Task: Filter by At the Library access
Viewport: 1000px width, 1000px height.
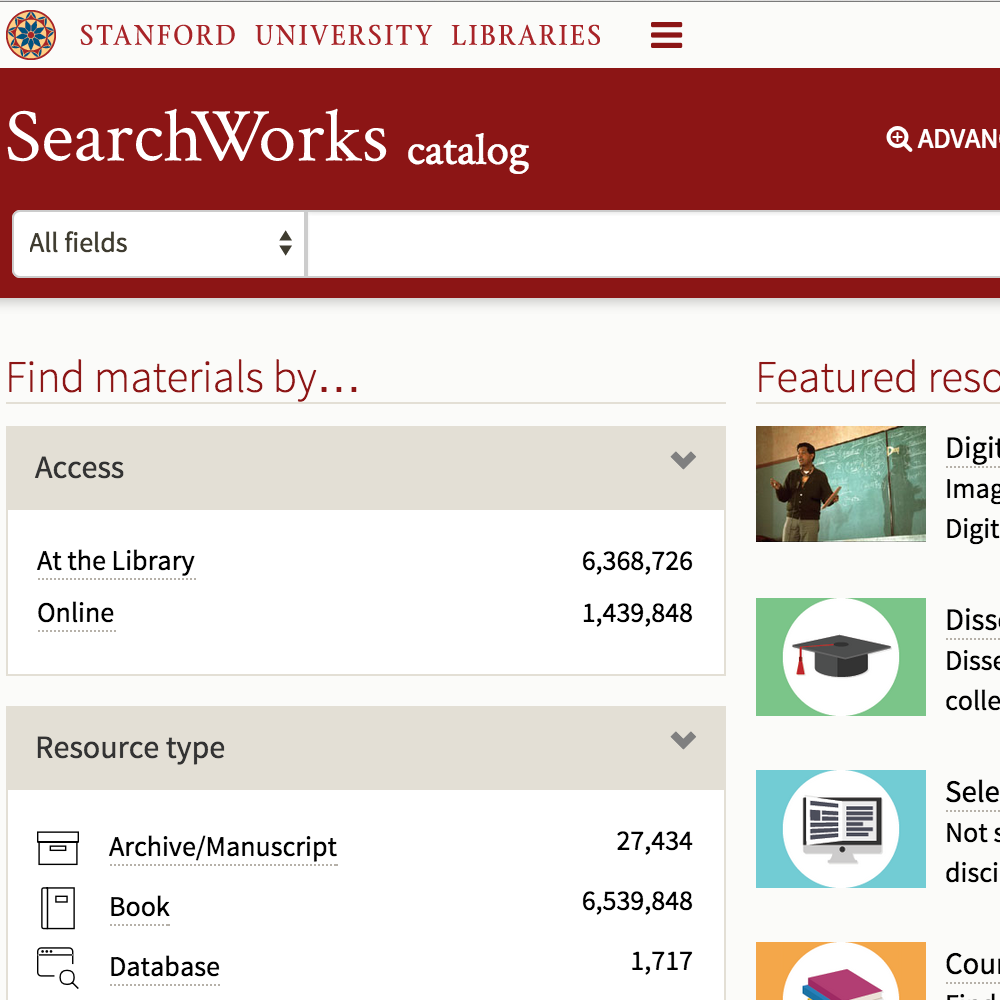Action: coord(116,561)
